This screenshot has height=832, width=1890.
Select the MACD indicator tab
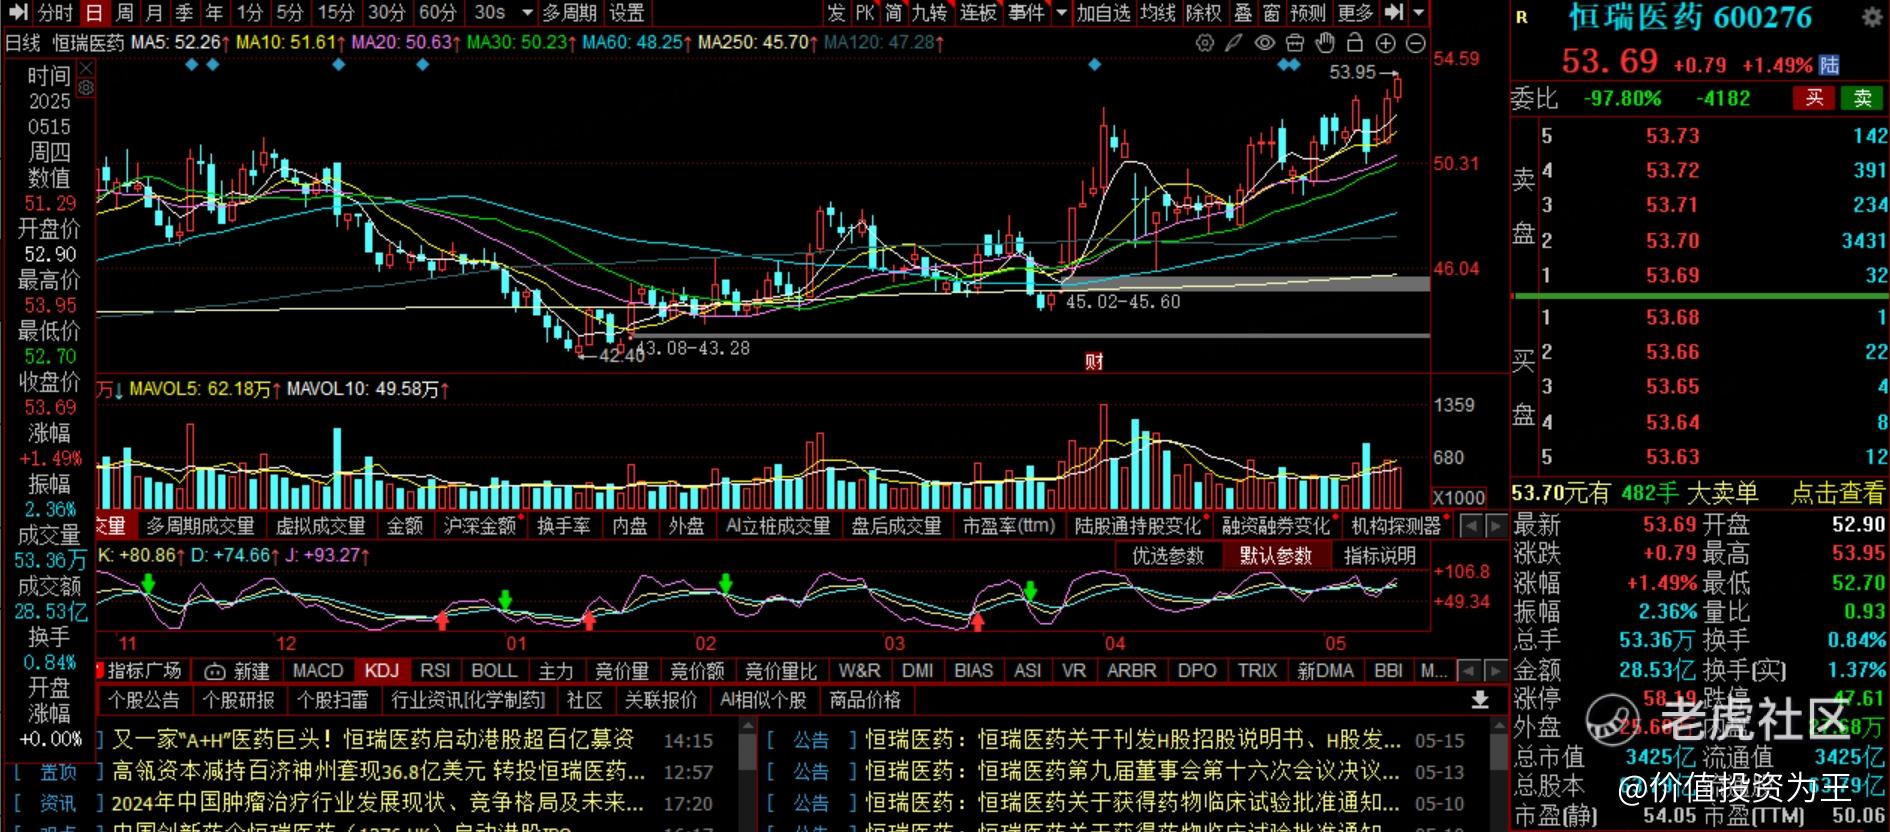click(x=318, y=671)
